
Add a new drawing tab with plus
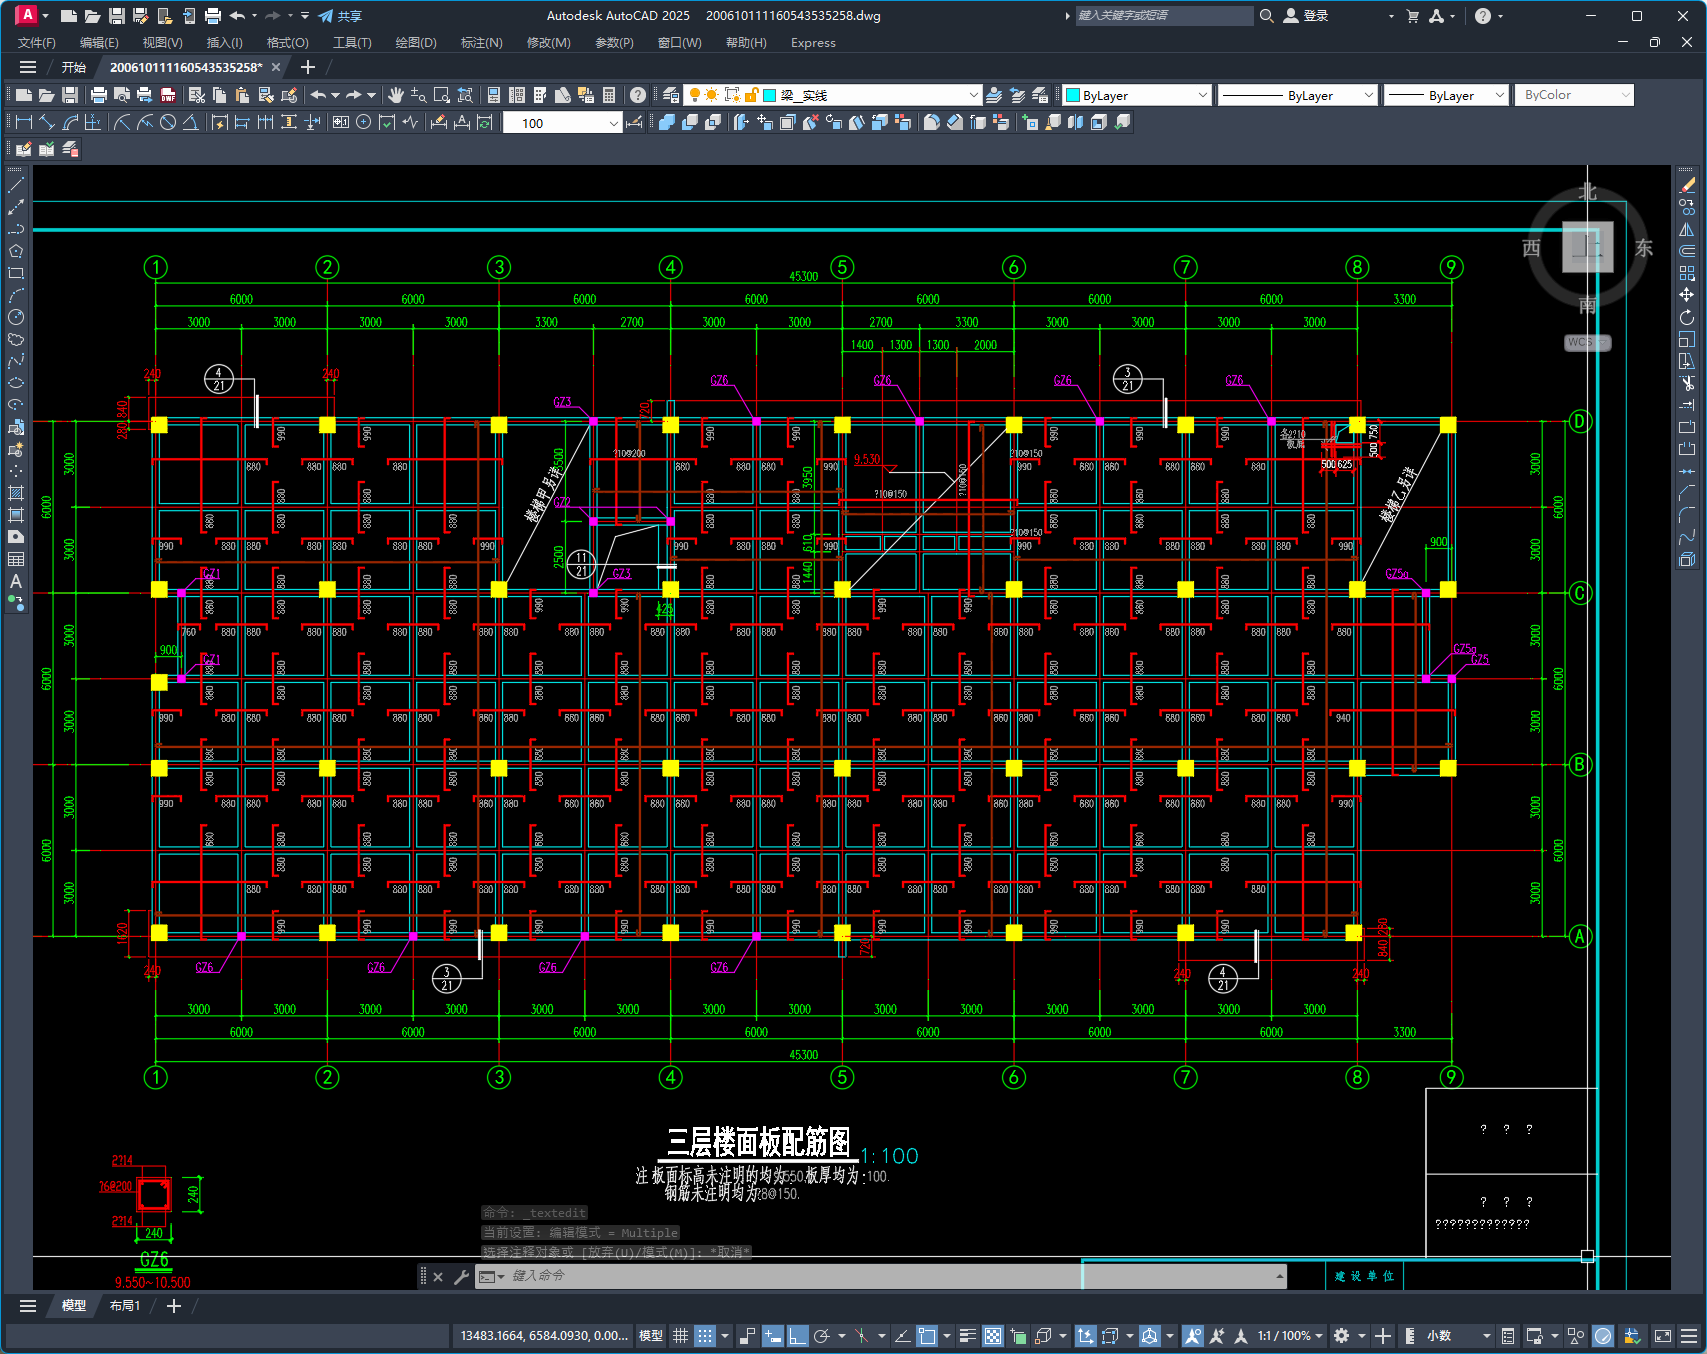pyautogui.click(x=308, y=67)
